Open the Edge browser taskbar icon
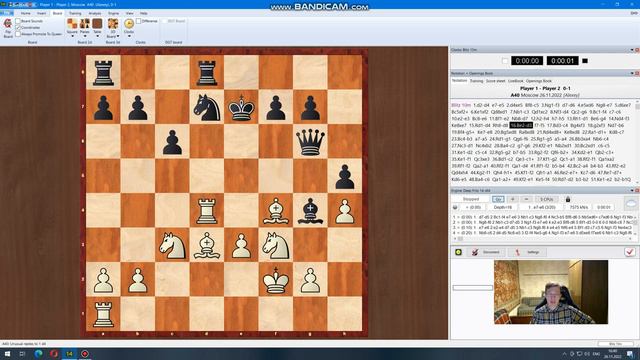Screen dimensions: 640x360 tap(38, 354)
